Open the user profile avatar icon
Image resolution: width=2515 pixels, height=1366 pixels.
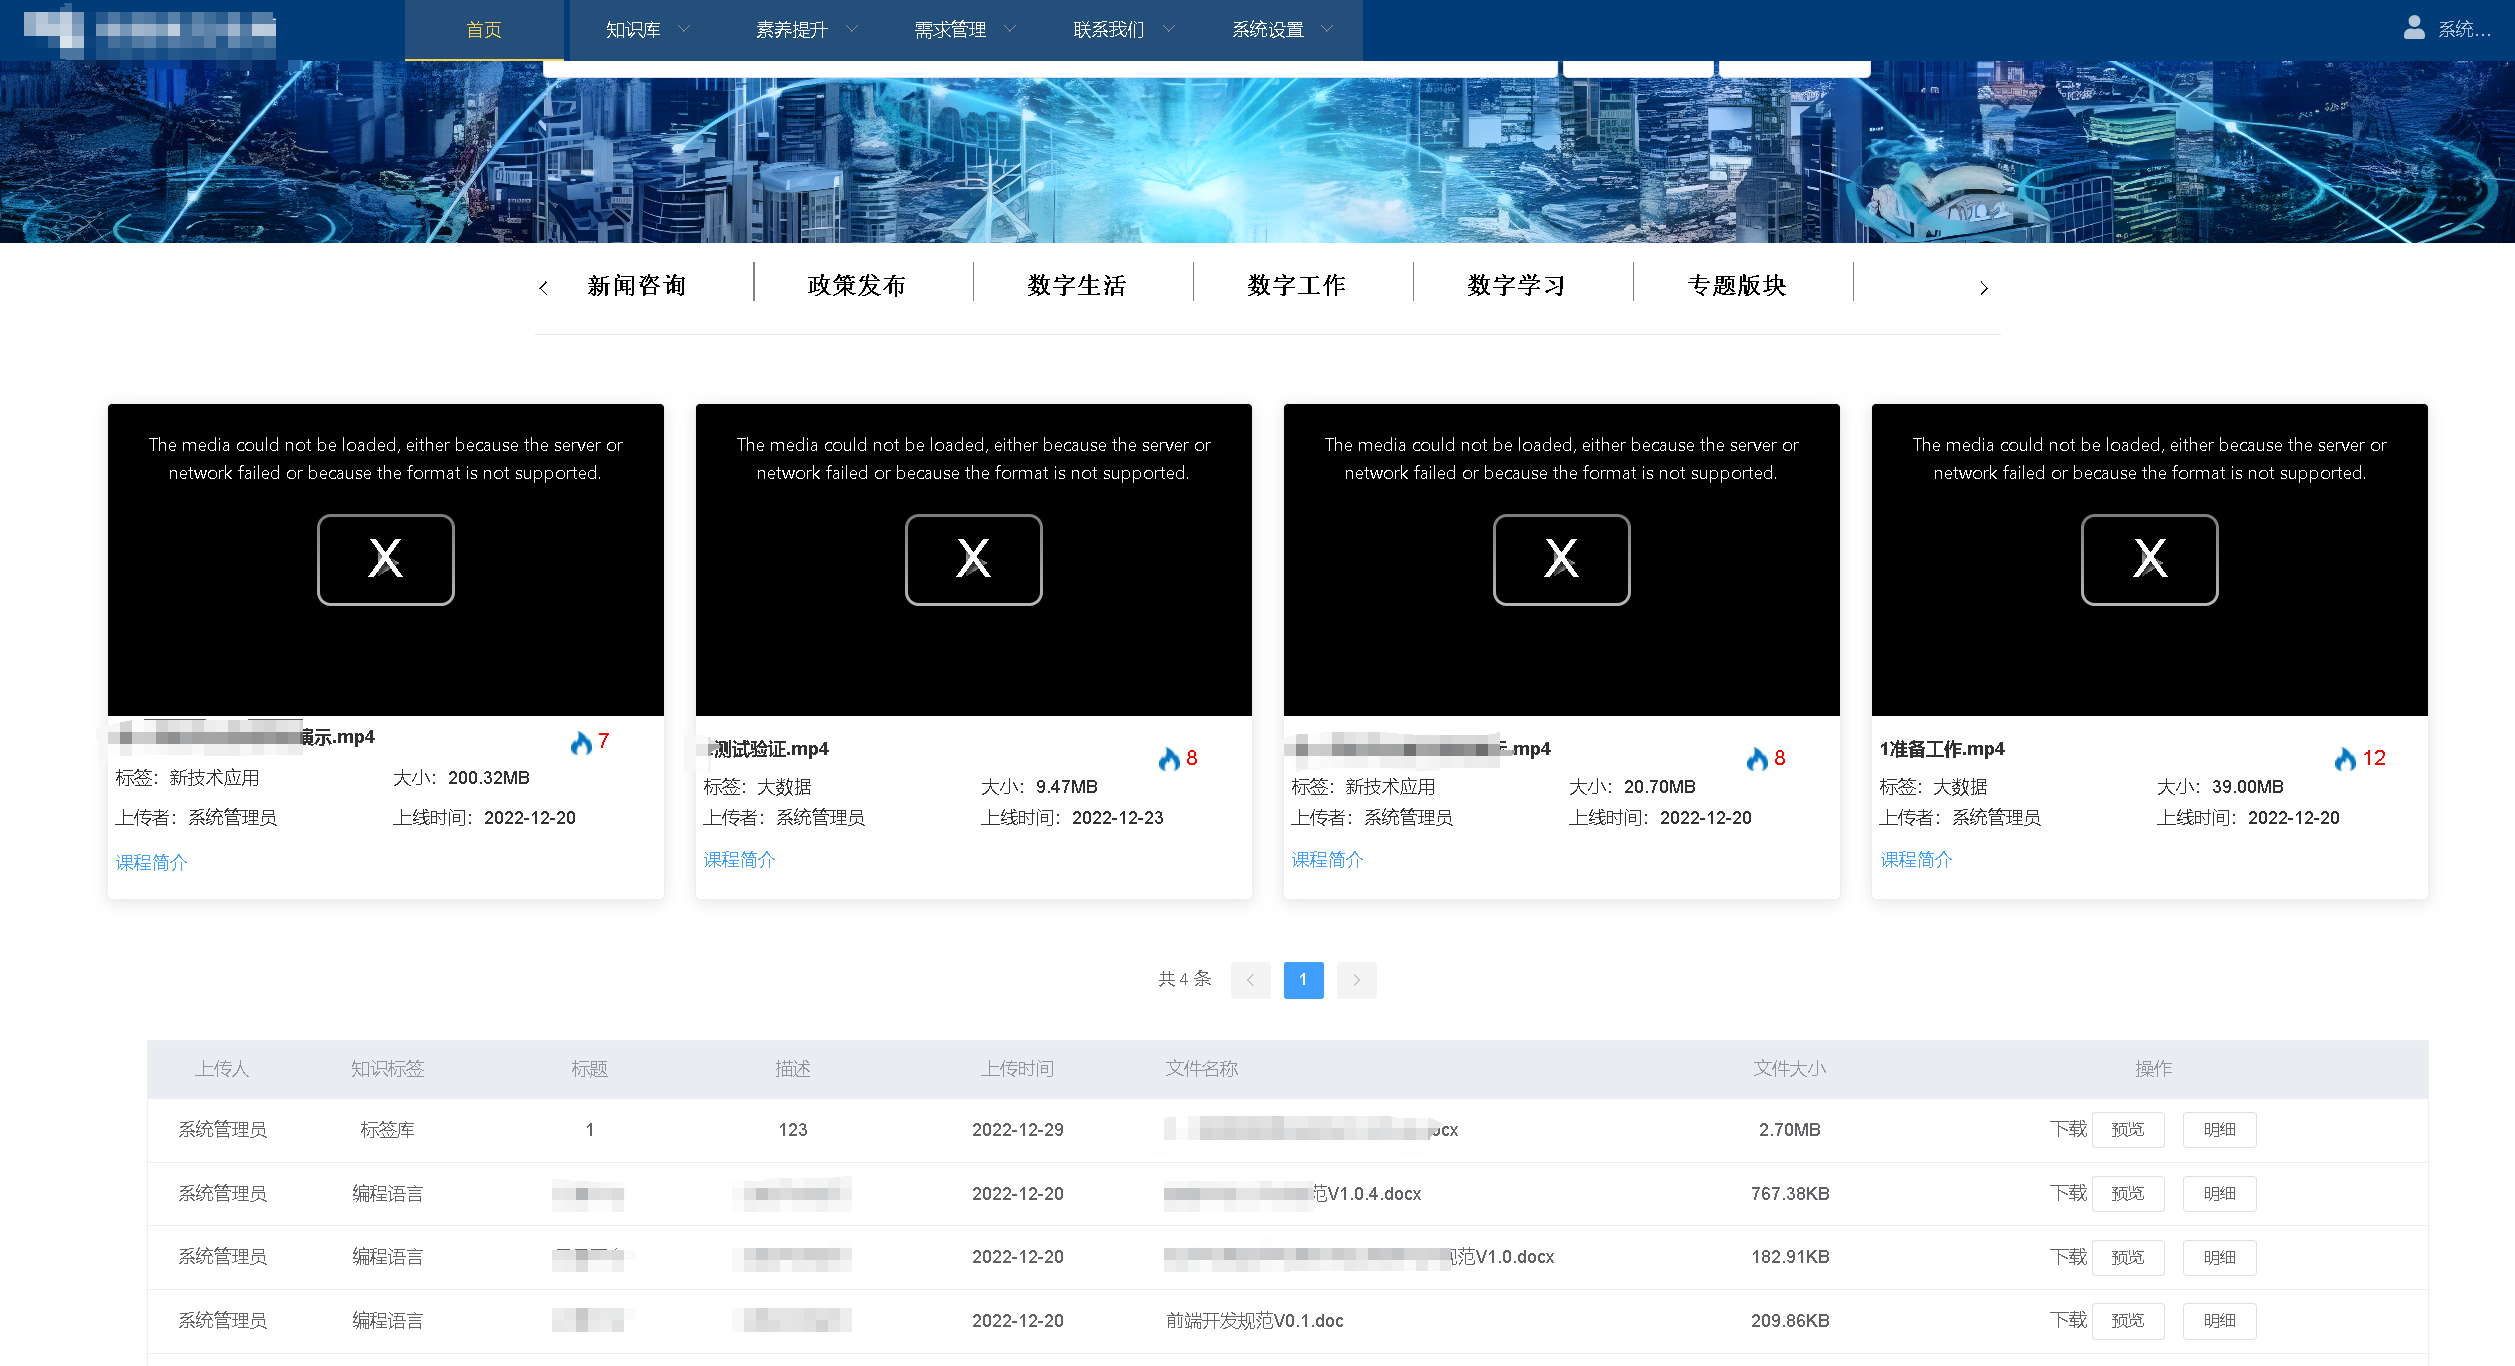[2414, 28]
